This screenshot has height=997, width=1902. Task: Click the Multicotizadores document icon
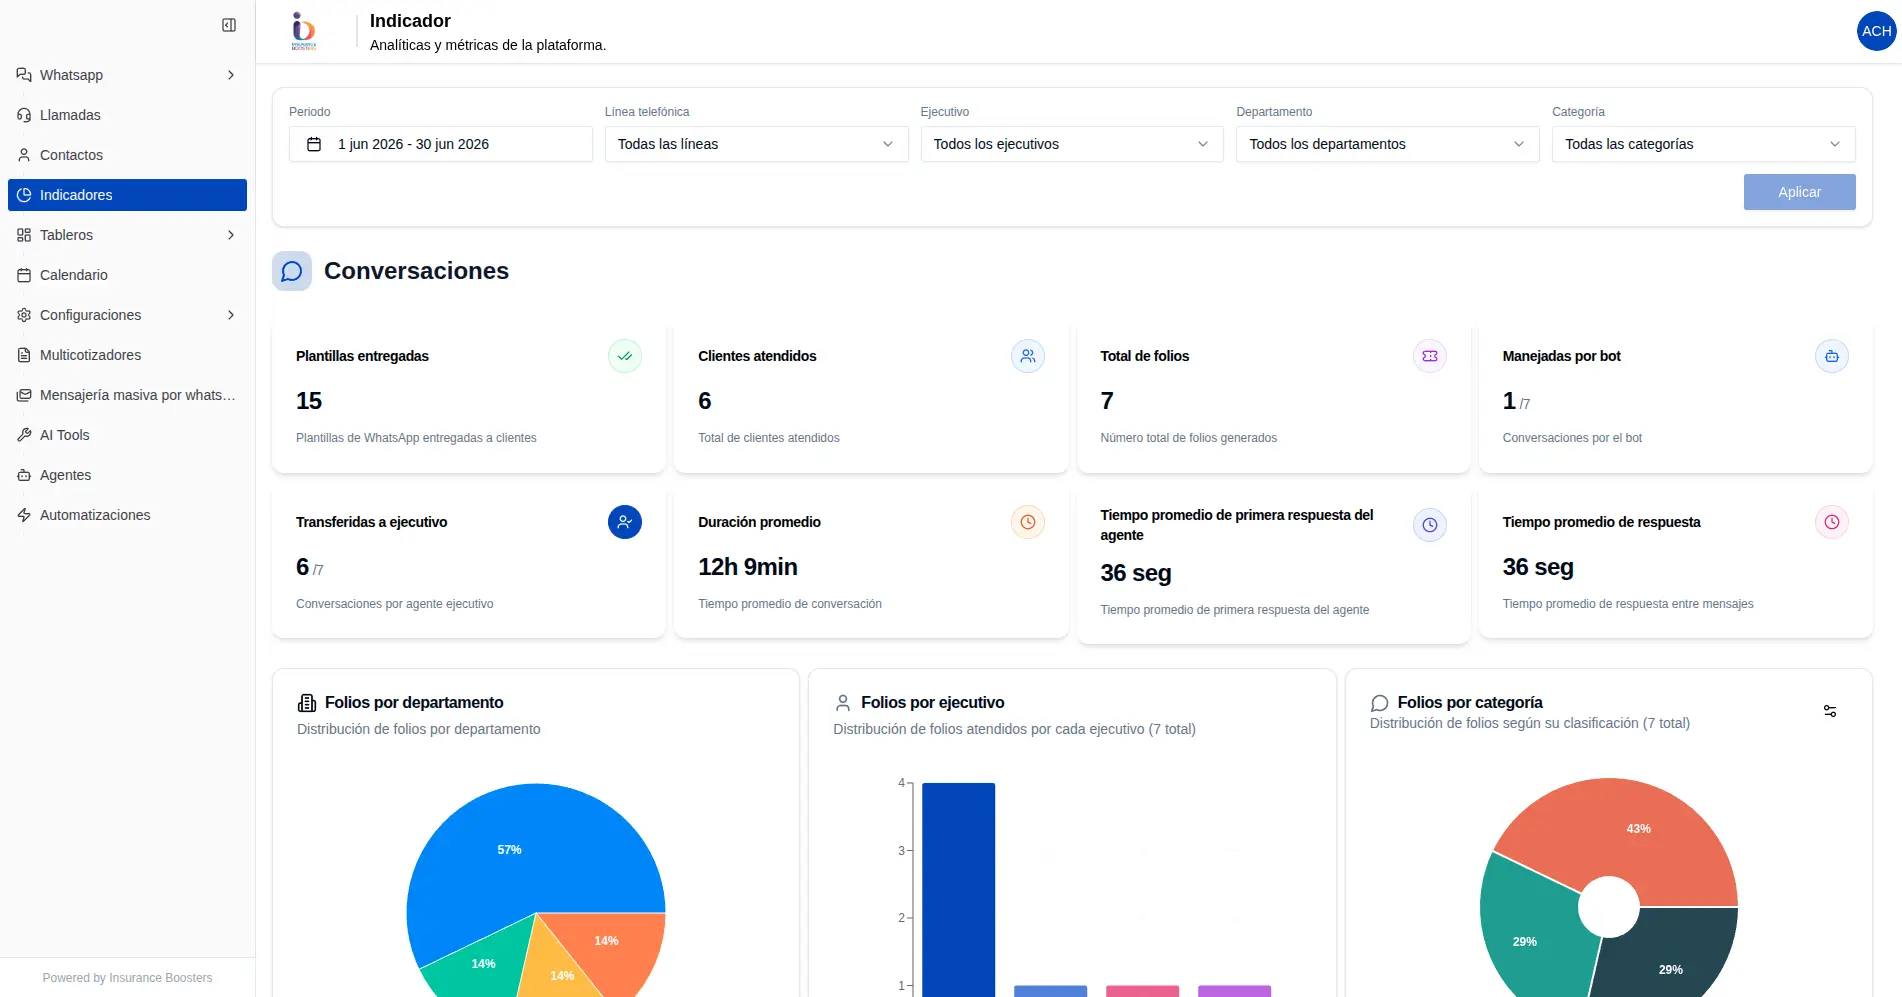[24, 355]
